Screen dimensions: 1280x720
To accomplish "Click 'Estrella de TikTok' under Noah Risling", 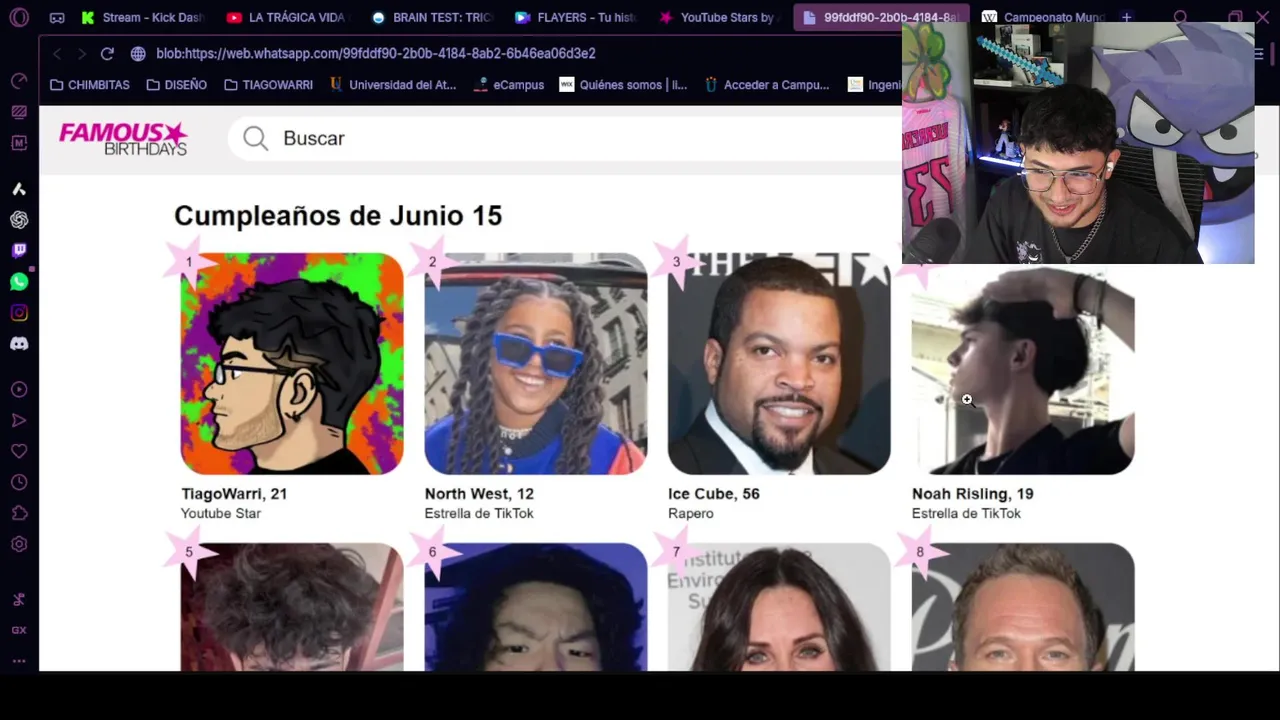I will 966,513.
